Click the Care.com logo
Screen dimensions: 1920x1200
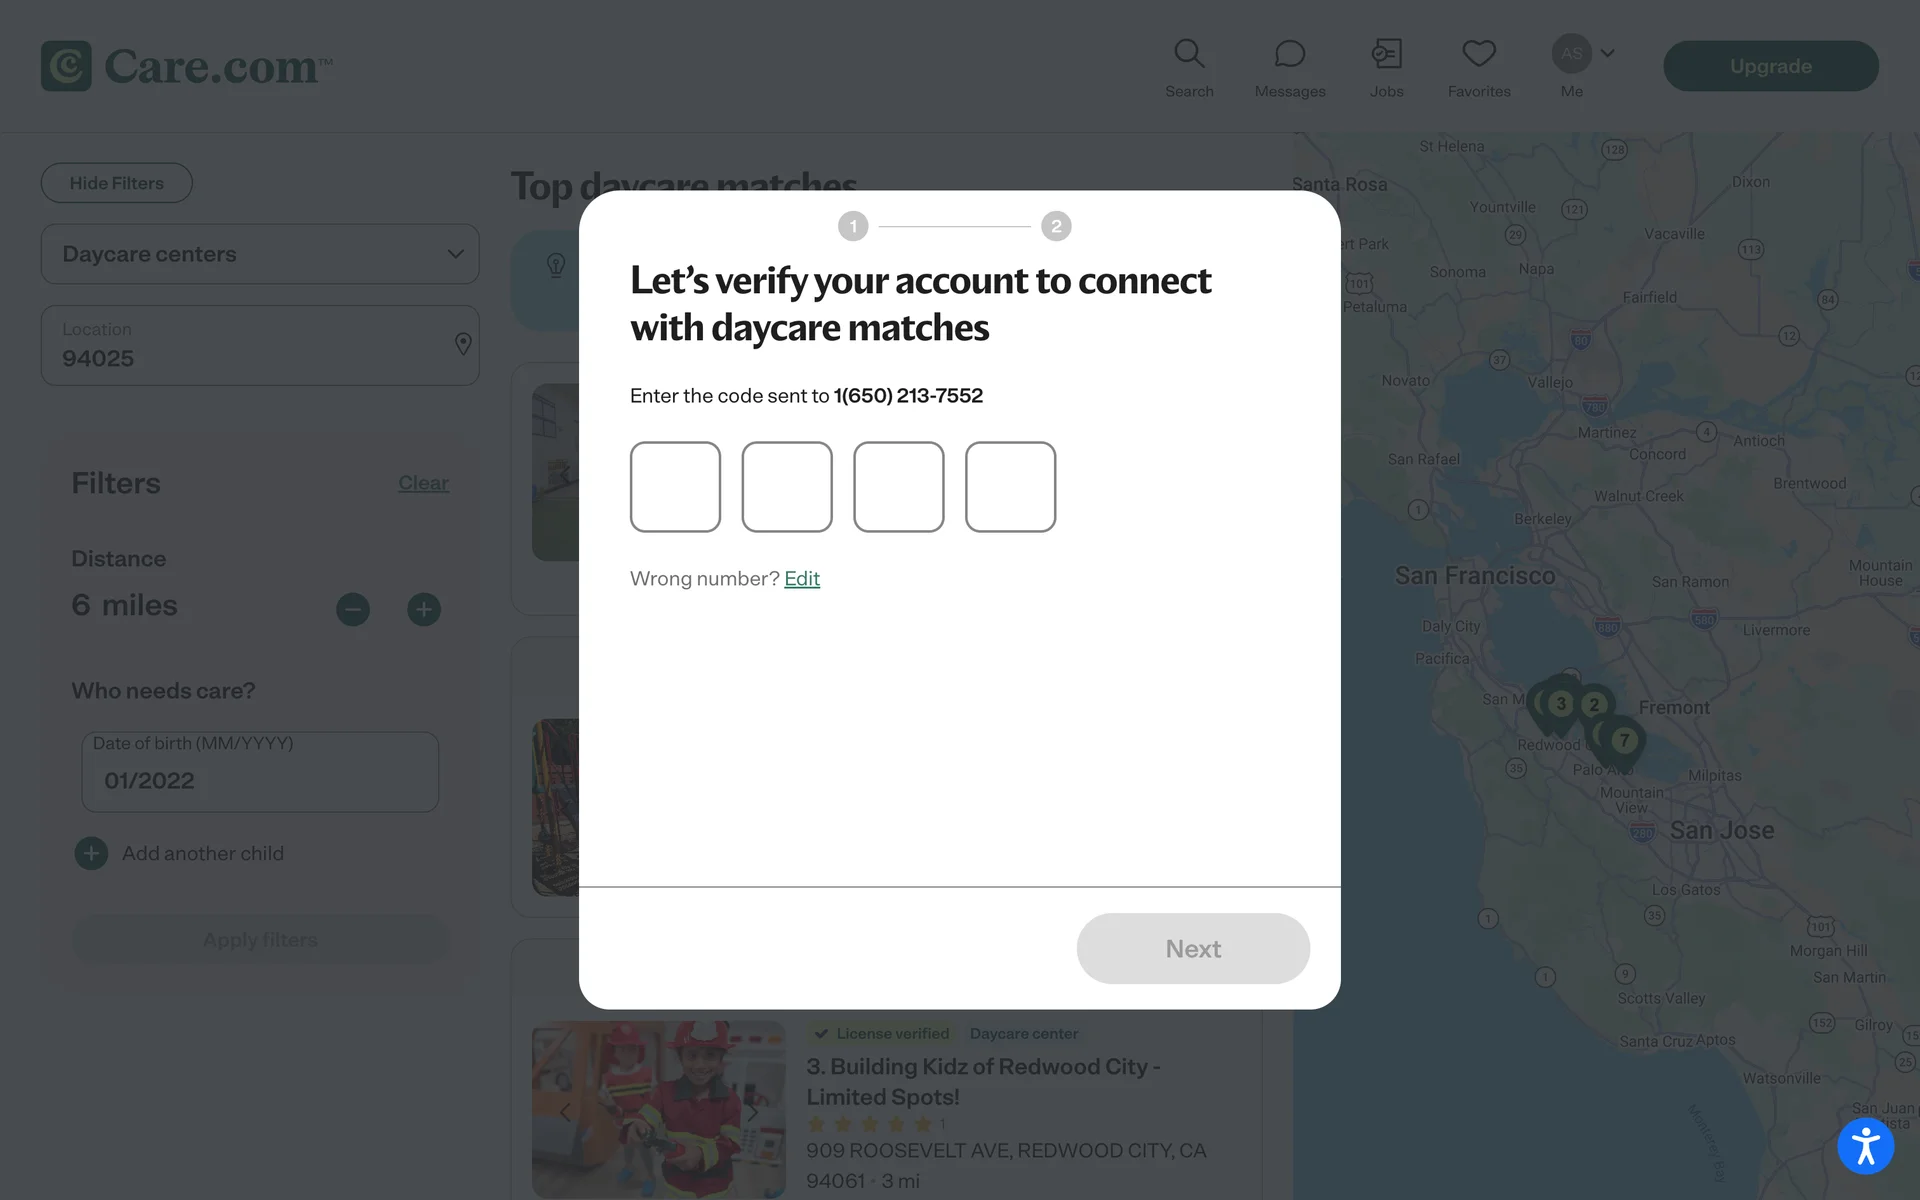pos(187,66)
